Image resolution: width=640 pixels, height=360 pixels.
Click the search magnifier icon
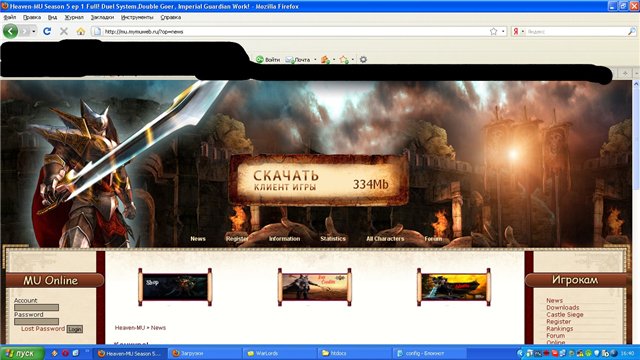coord(631,31)
